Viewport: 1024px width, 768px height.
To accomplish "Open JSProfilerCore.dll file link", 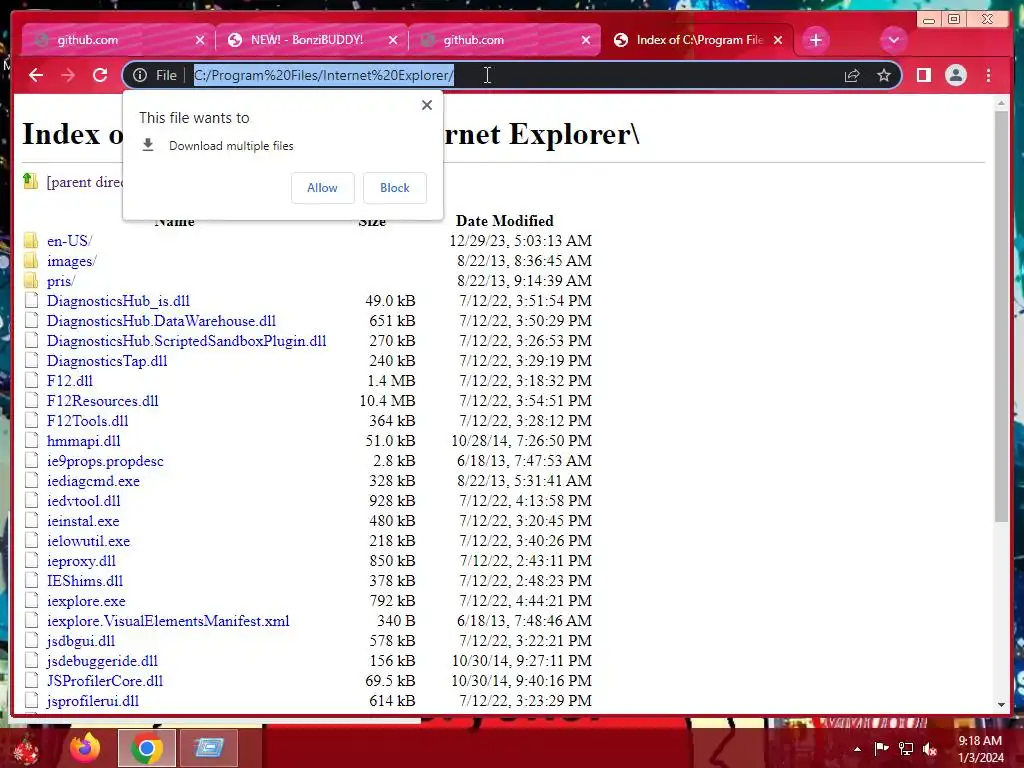I will coord(105,681).
